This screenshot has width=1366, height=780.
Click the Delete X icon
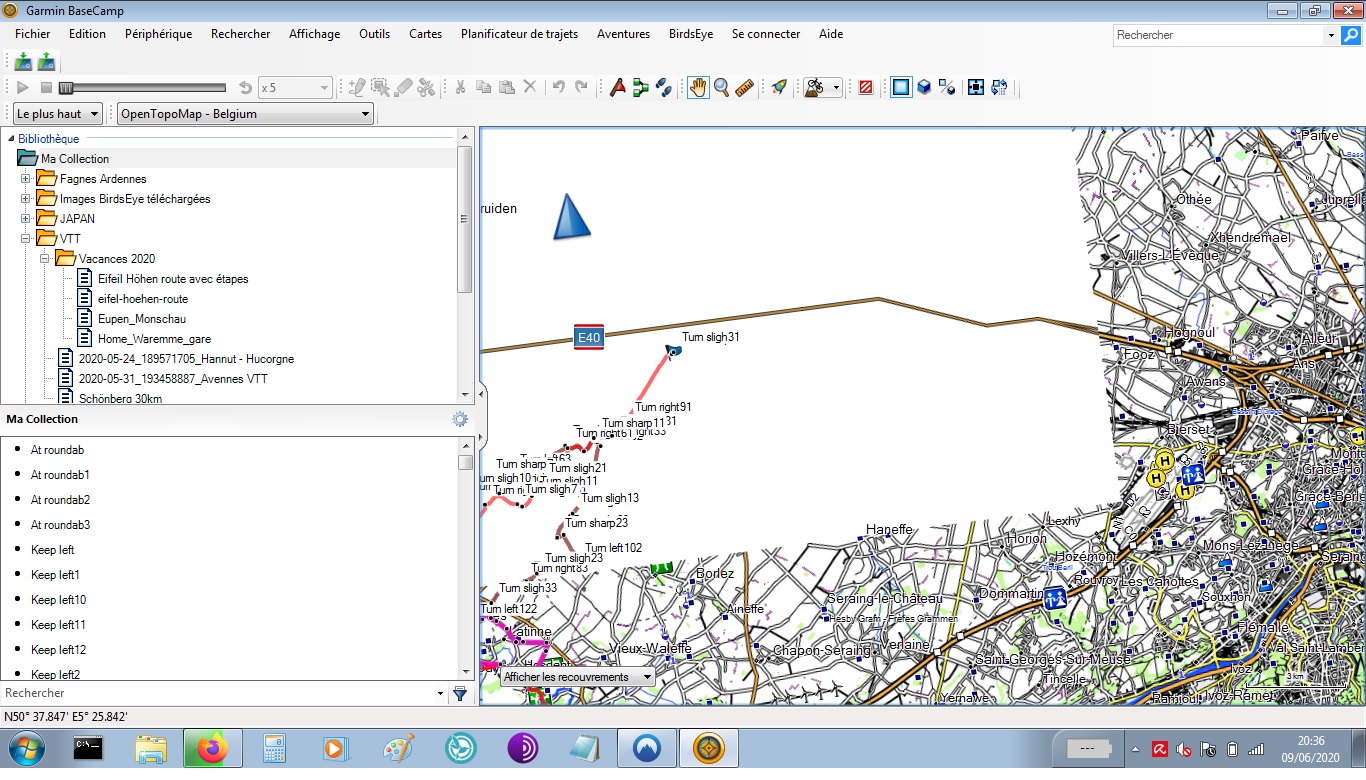(530, 88)
